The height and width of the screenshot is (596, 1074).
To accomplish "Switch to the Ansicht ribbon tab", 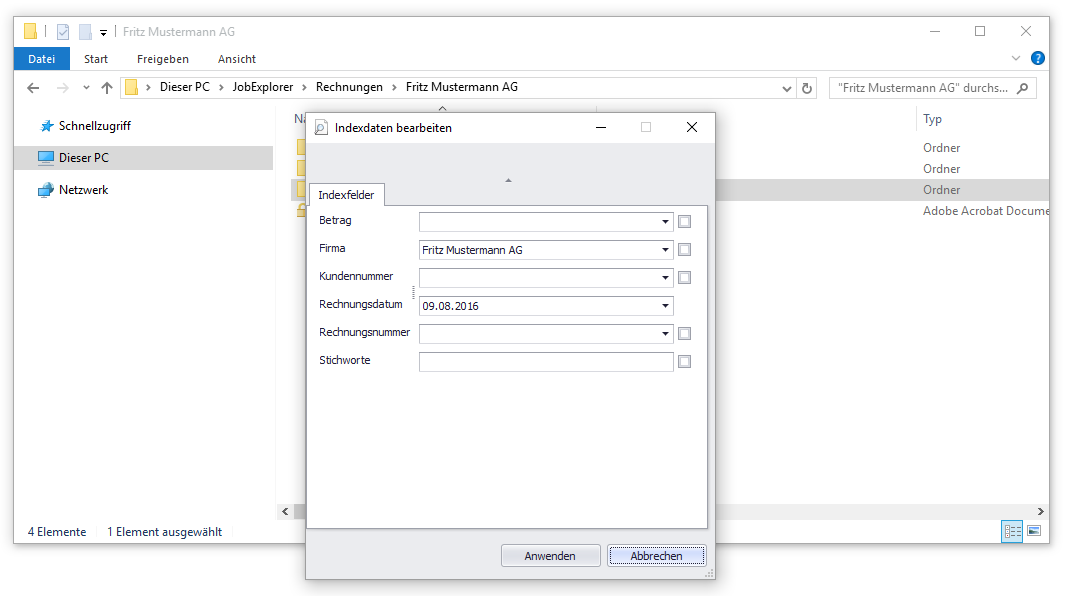I will pyautogui.click(x=236, y=59).
